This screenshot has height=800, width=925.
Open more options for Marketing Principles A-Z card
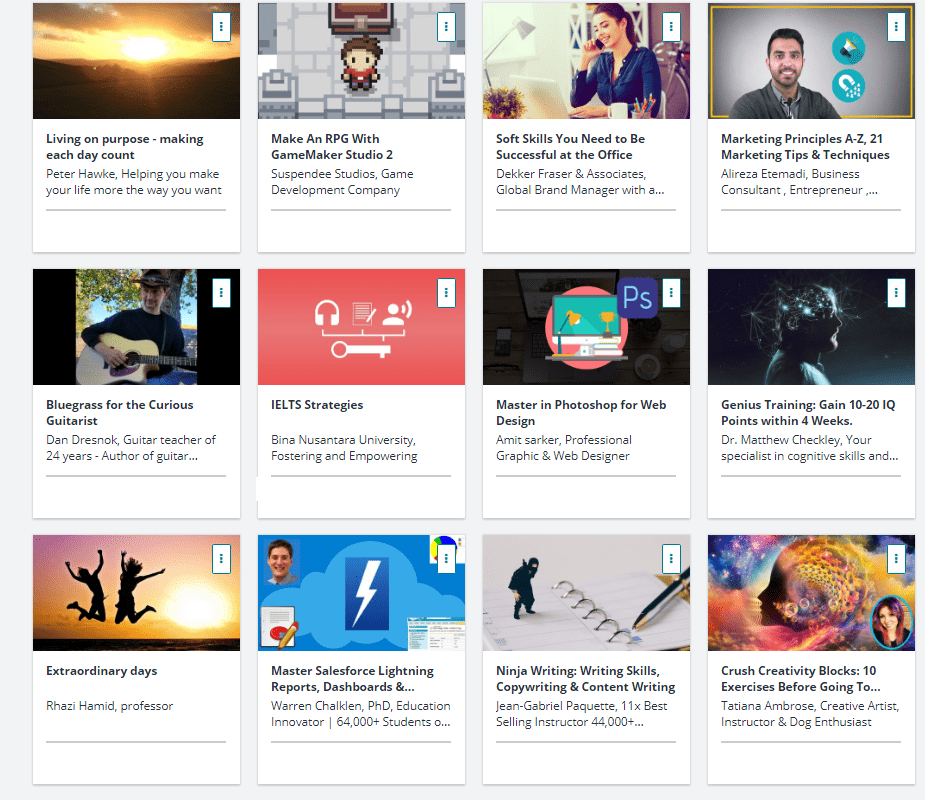[x=896, y=27]
